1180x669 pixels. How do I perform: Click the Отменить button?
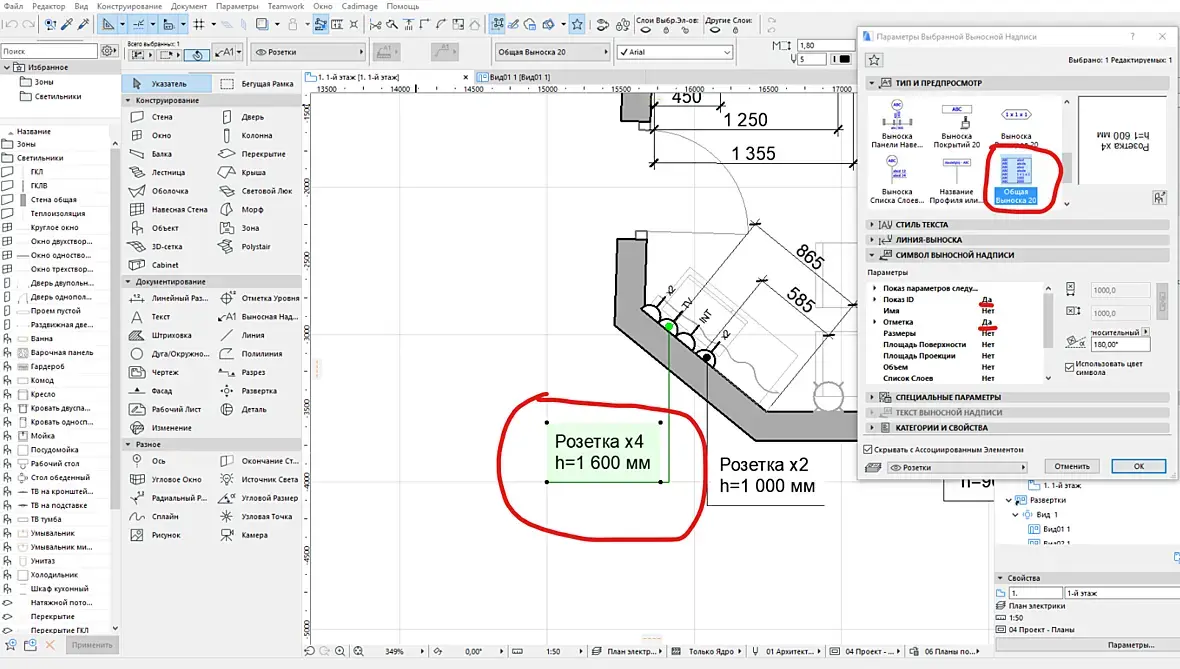coord(1071,467)
